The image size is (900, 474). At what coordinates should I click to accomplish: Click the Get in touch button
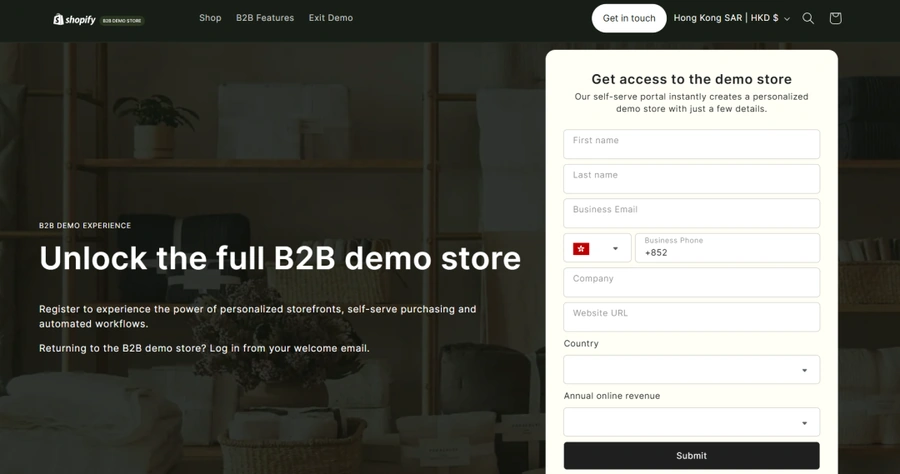point(629,18)
